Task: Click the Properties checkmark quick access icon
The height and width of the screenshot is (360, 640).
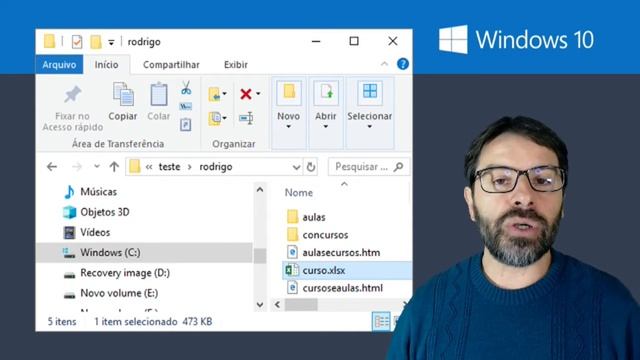Action: point(77,42)
